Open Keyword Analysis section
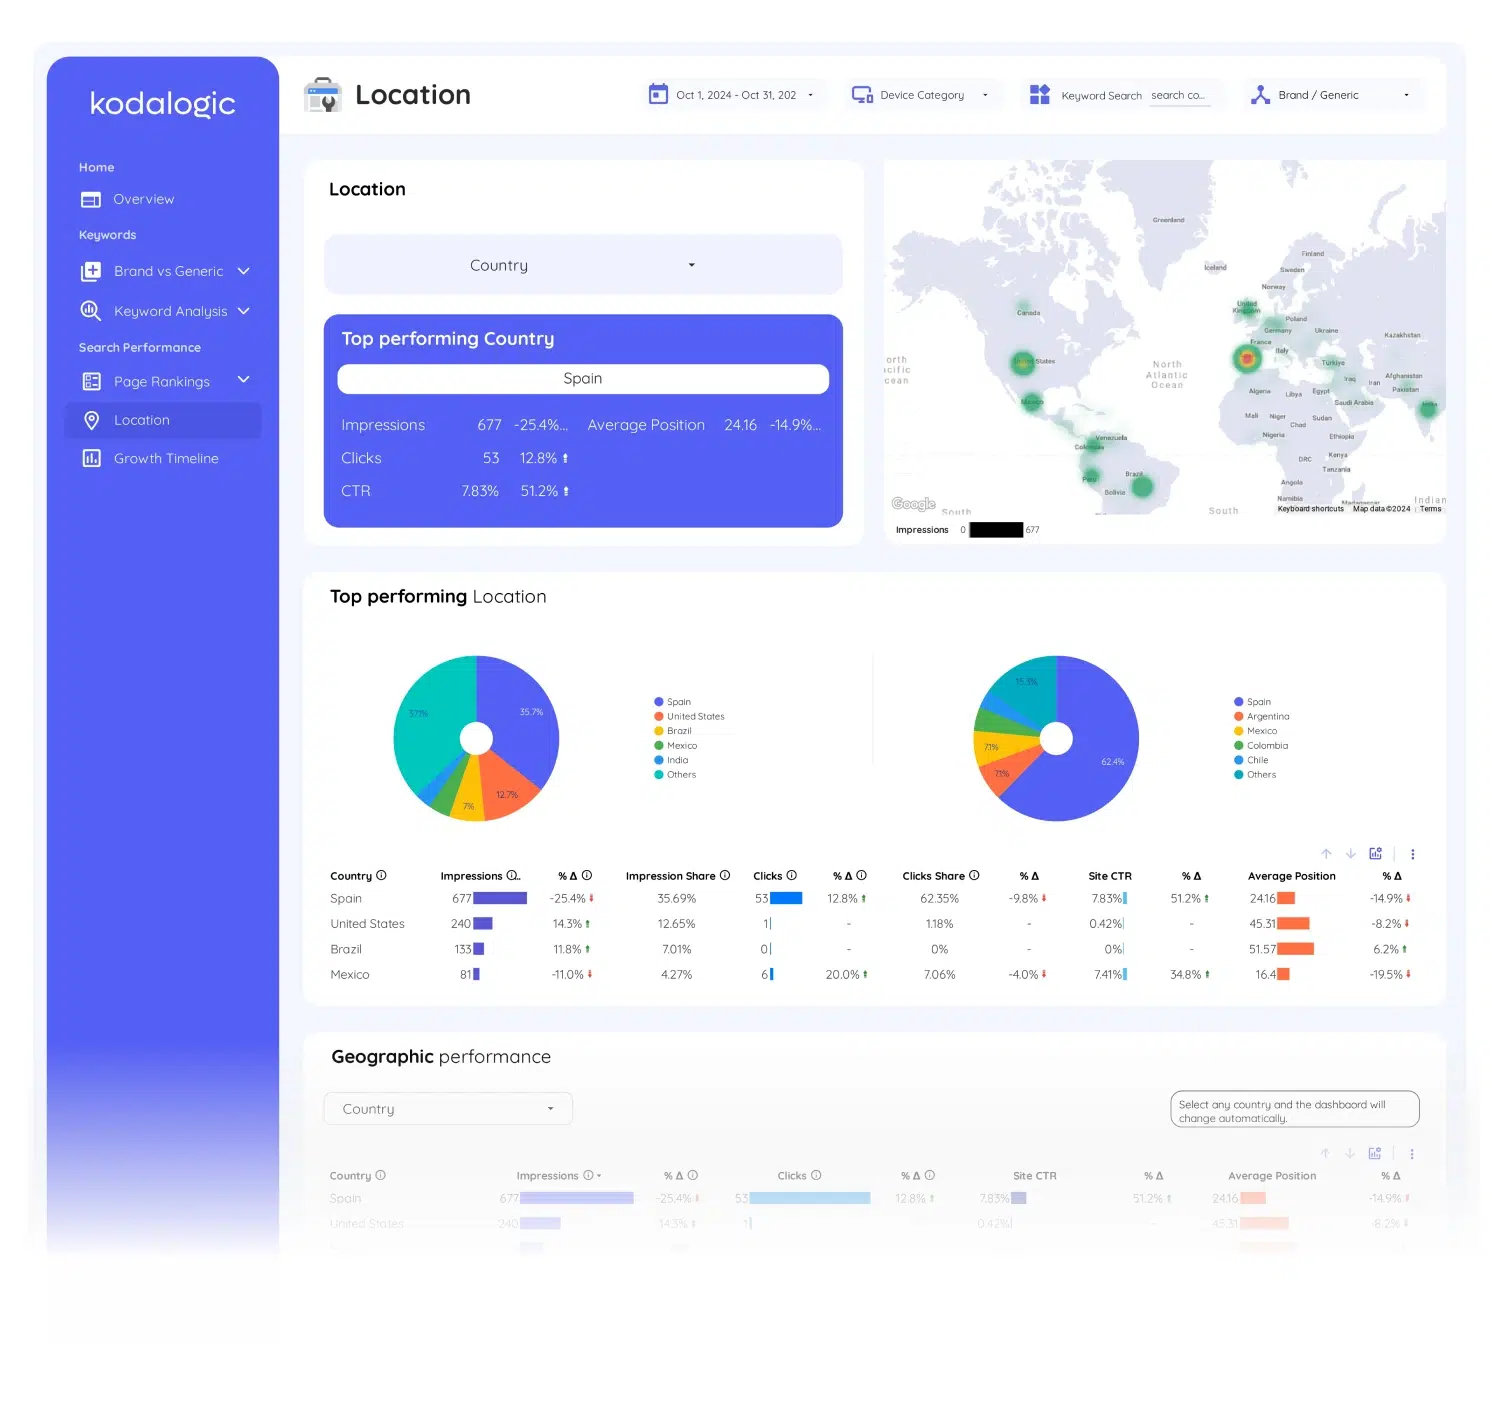 click(x=170, y=311)
